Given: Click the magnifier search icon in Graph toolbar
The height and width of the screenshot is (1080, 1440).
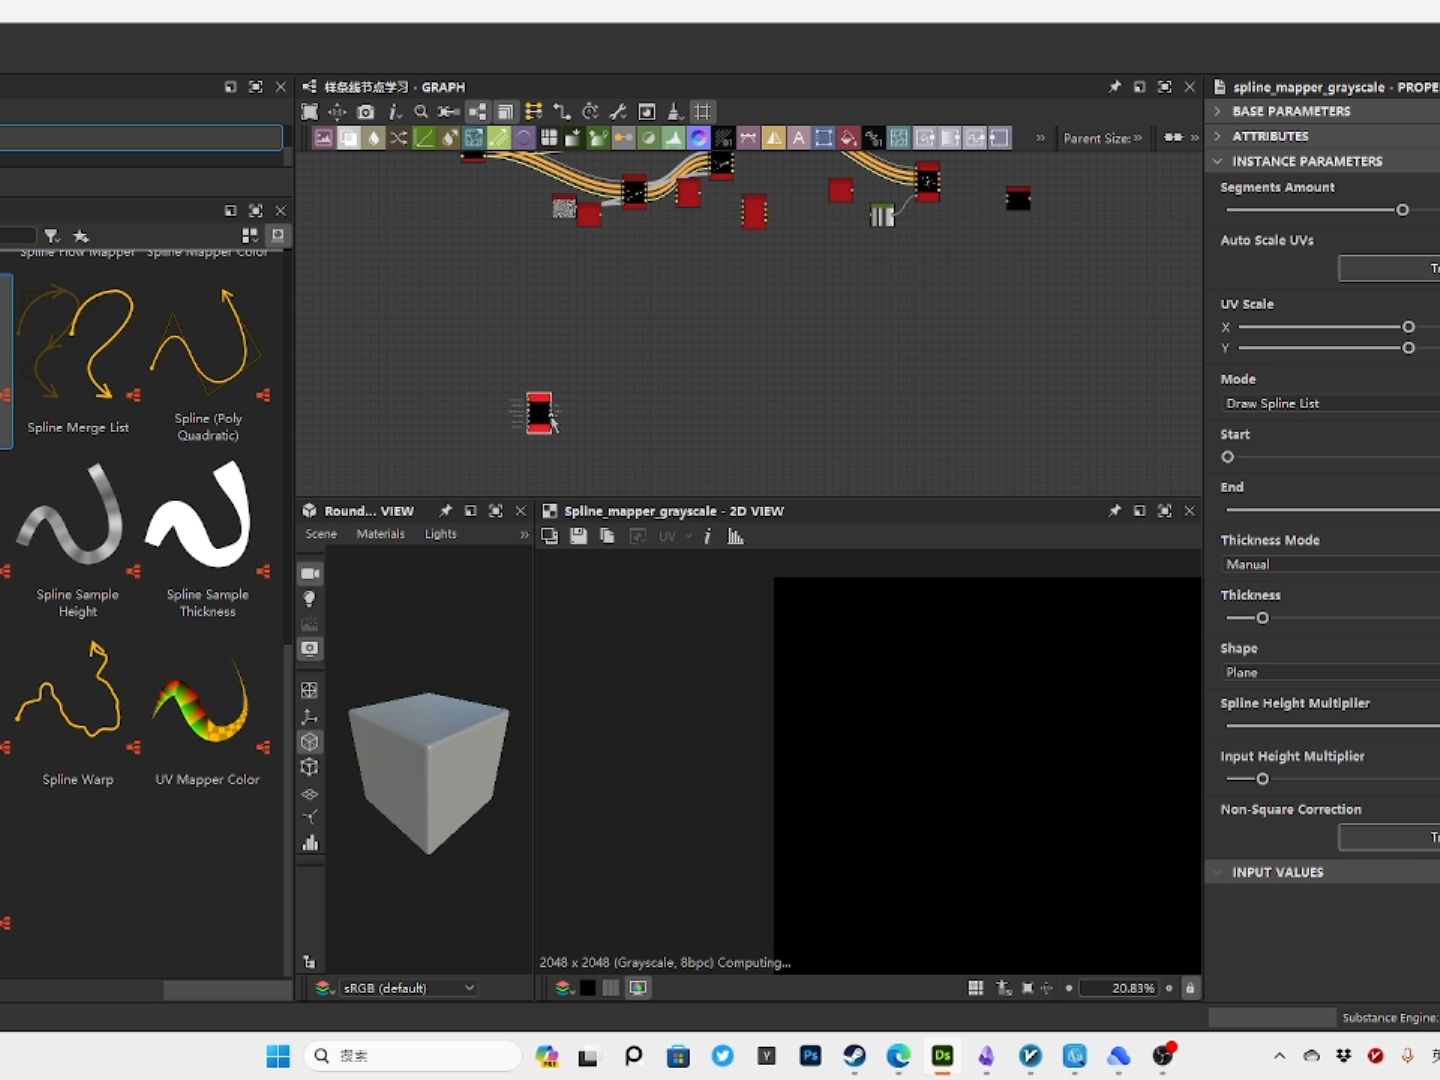Looking at the screenshot, I should point(421,112).
